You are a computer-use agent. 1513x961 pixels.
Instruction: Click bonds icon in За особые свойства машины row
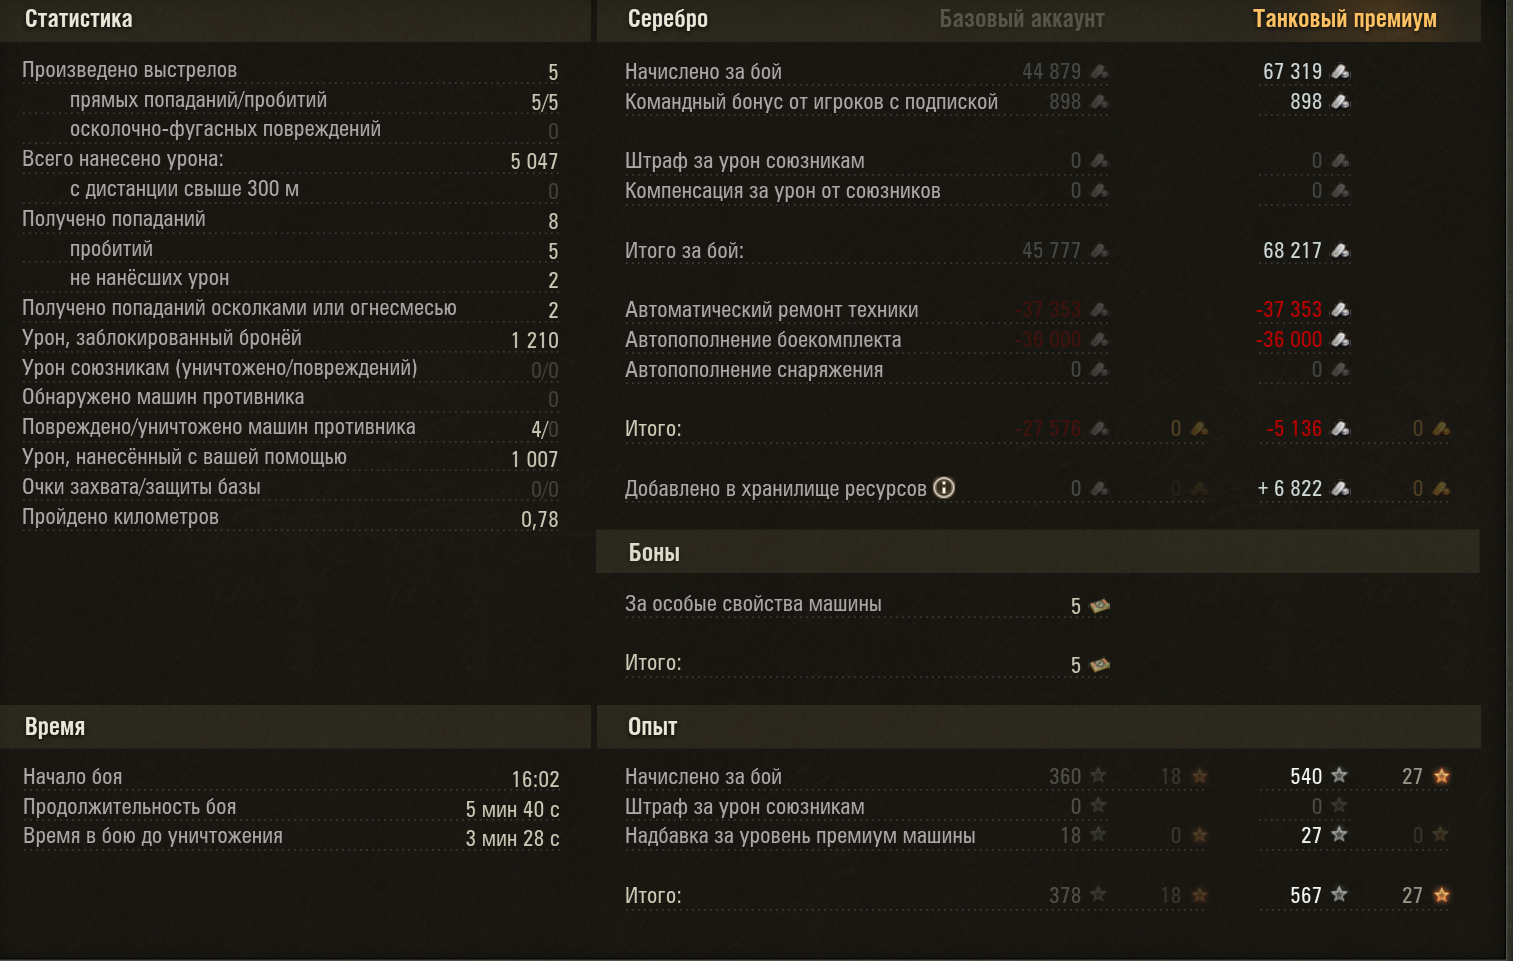pyautogui.click(x=1100, y=606)
